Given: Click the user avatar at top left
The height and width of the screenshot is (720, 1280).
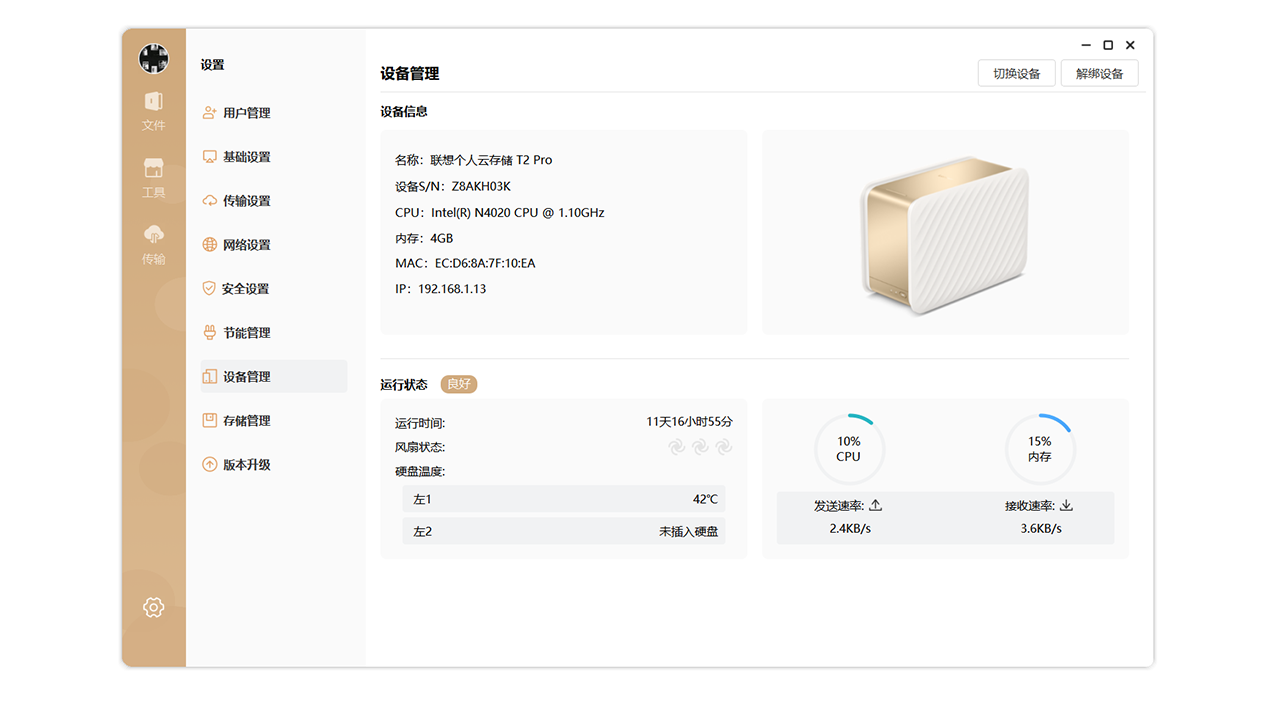Looking at the screenshot, I should click(x=153, y=58).
